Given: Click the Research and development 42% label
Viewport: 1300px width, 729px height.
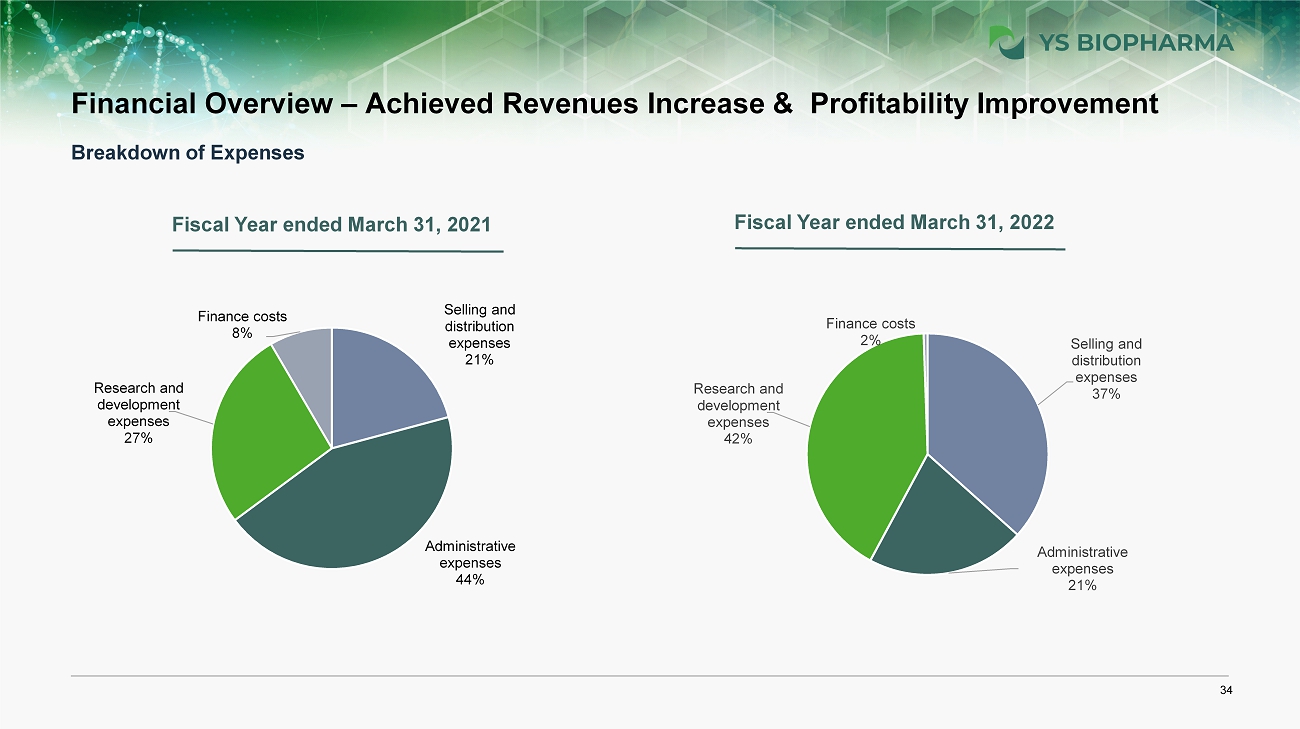Looking at the screenshot, I should 738,413.
